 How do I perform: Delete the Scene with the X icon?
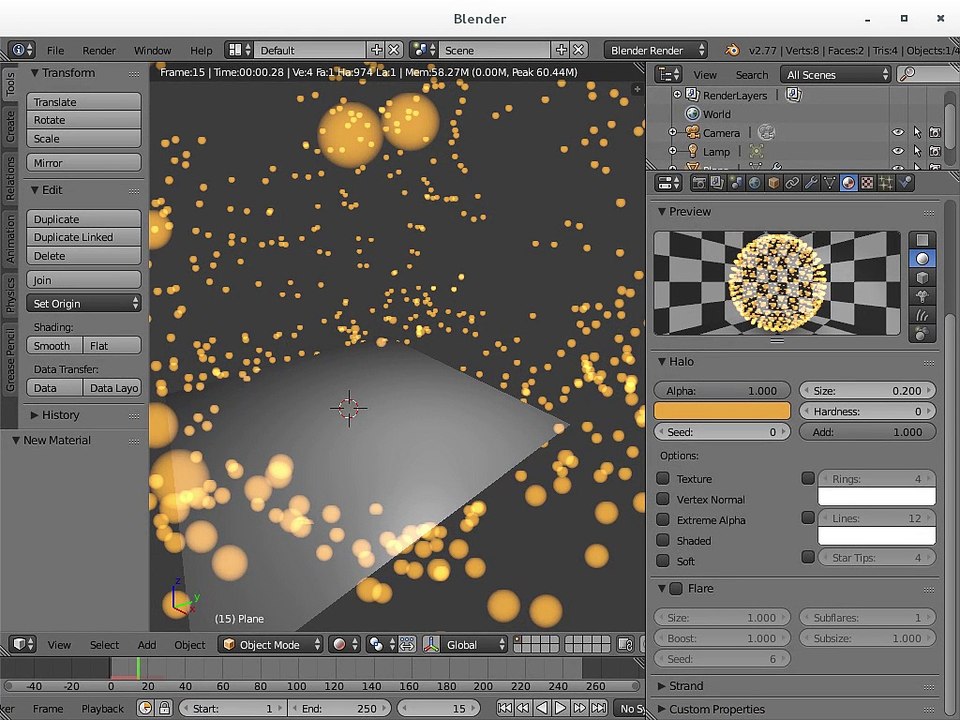[579, 50]
